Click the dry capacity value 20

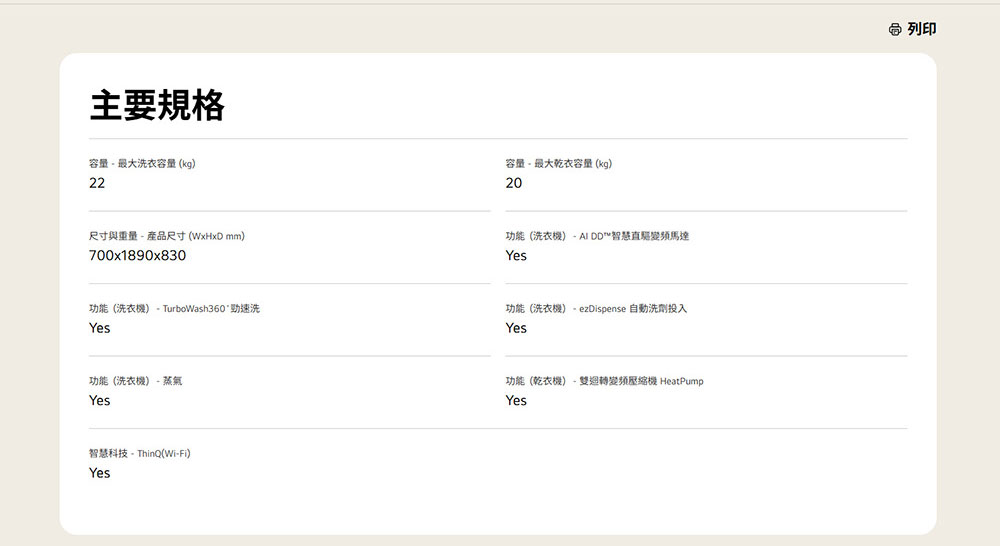pos(514,183)
